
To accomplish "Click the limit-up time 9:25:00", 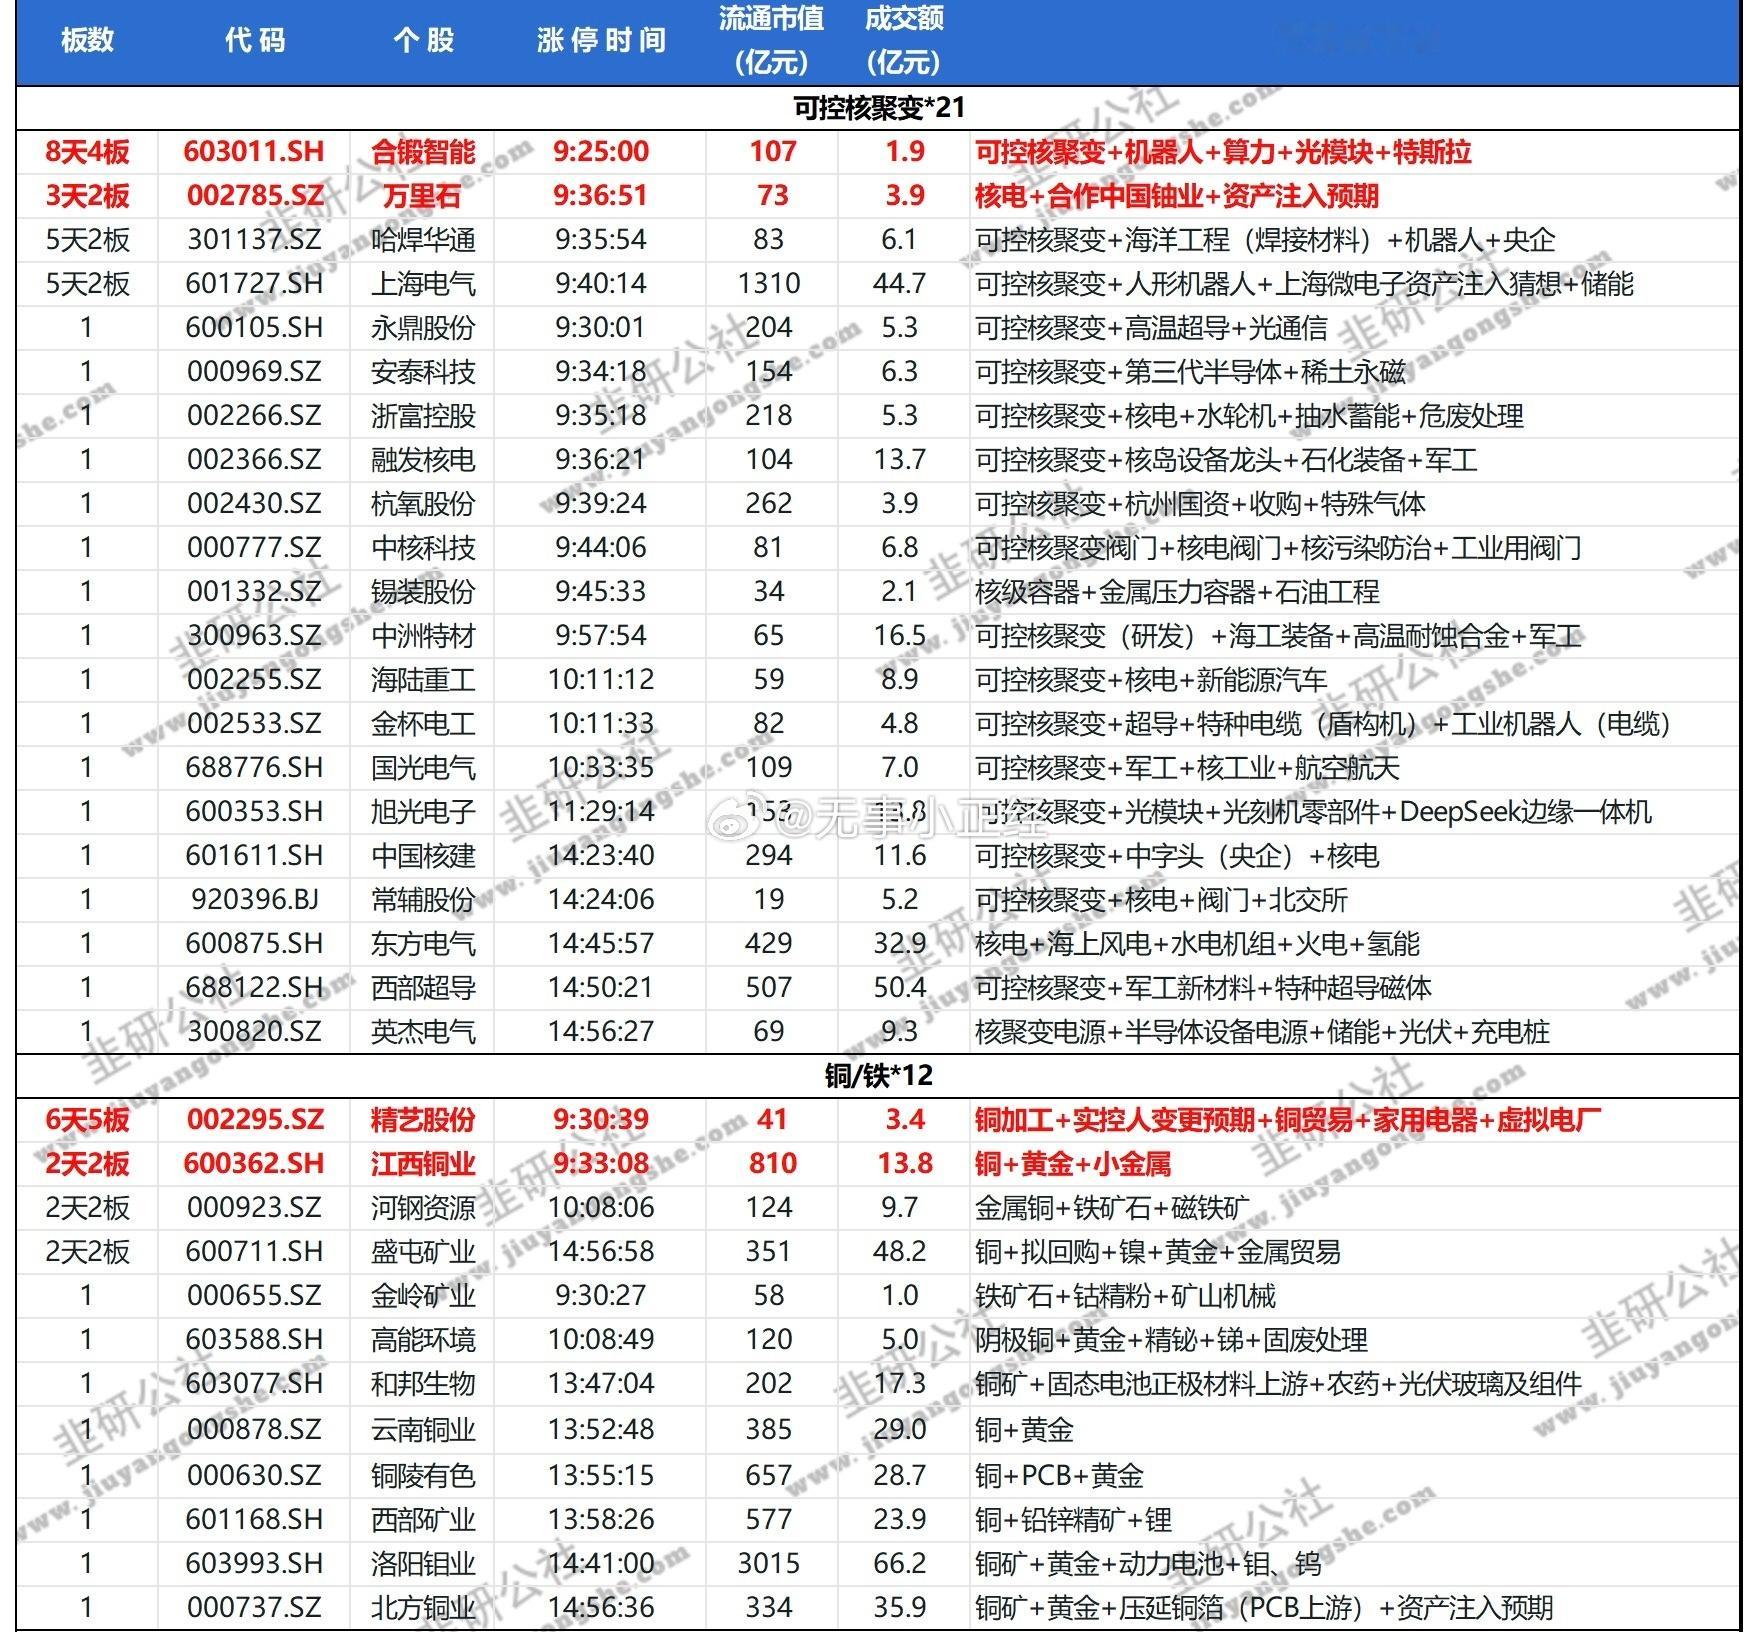I will (x=601, y=151).
